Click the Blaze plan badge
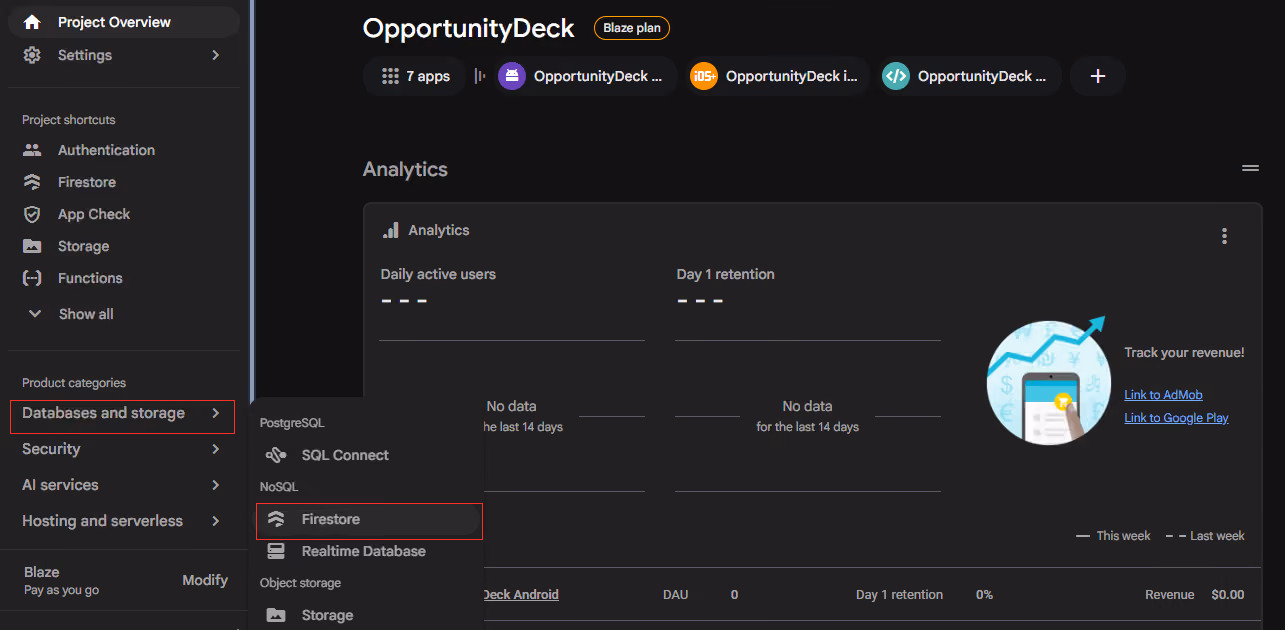1285x630 pixels. pyautogui.click(x=632, y=28)
